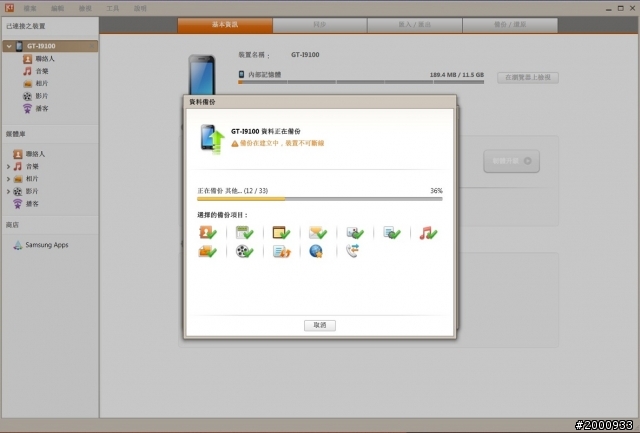This screenshot has width=640, height=433.
Task: Open the 檔案 File menu
Action: click(x=30, y=8)
